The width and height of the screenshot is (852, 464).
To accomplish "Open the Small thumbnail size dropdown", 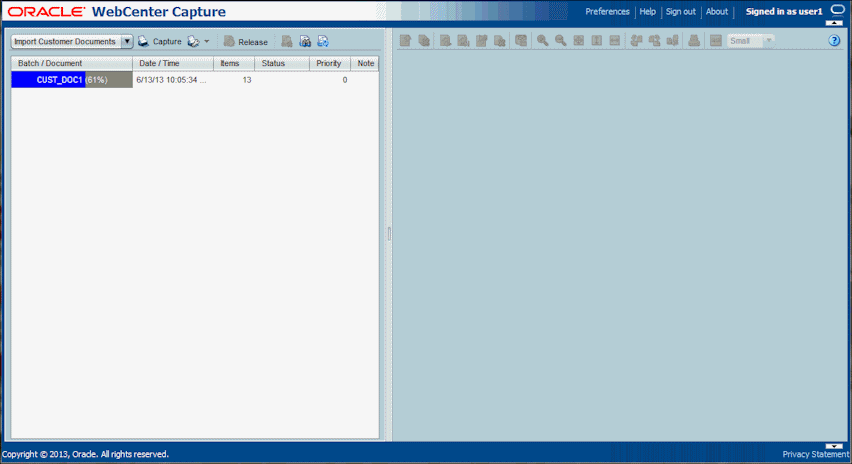I will [769, 41].
